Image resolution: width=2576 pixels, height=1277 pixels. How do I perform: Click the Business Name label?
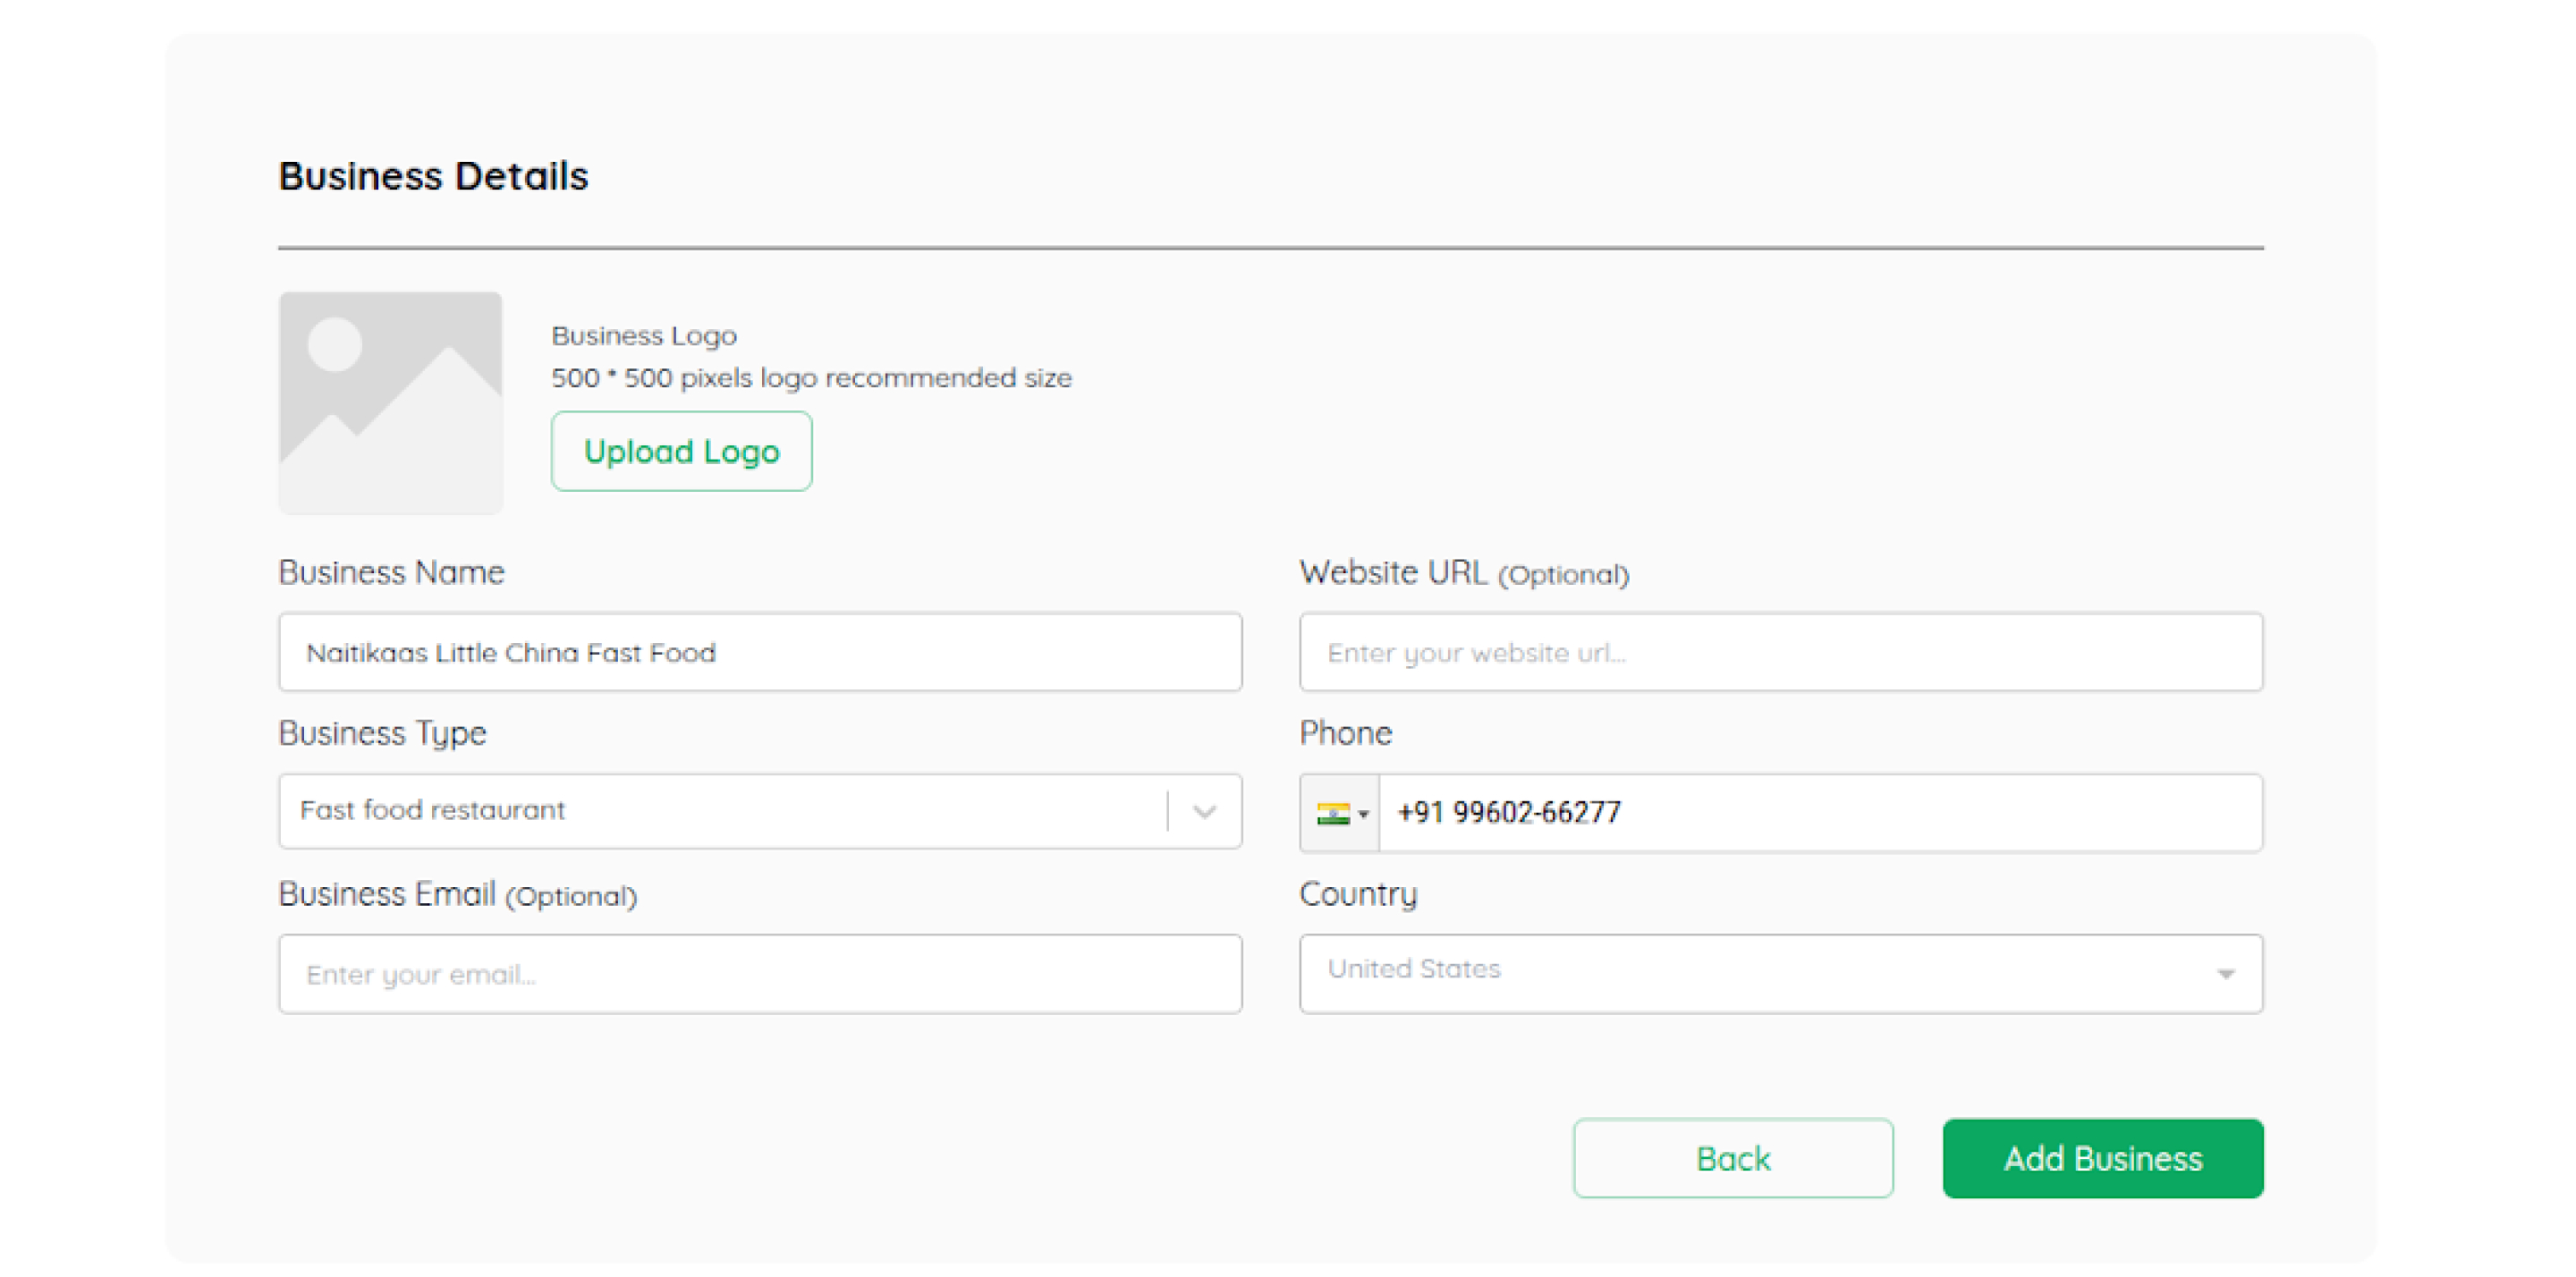pos(391,572)
